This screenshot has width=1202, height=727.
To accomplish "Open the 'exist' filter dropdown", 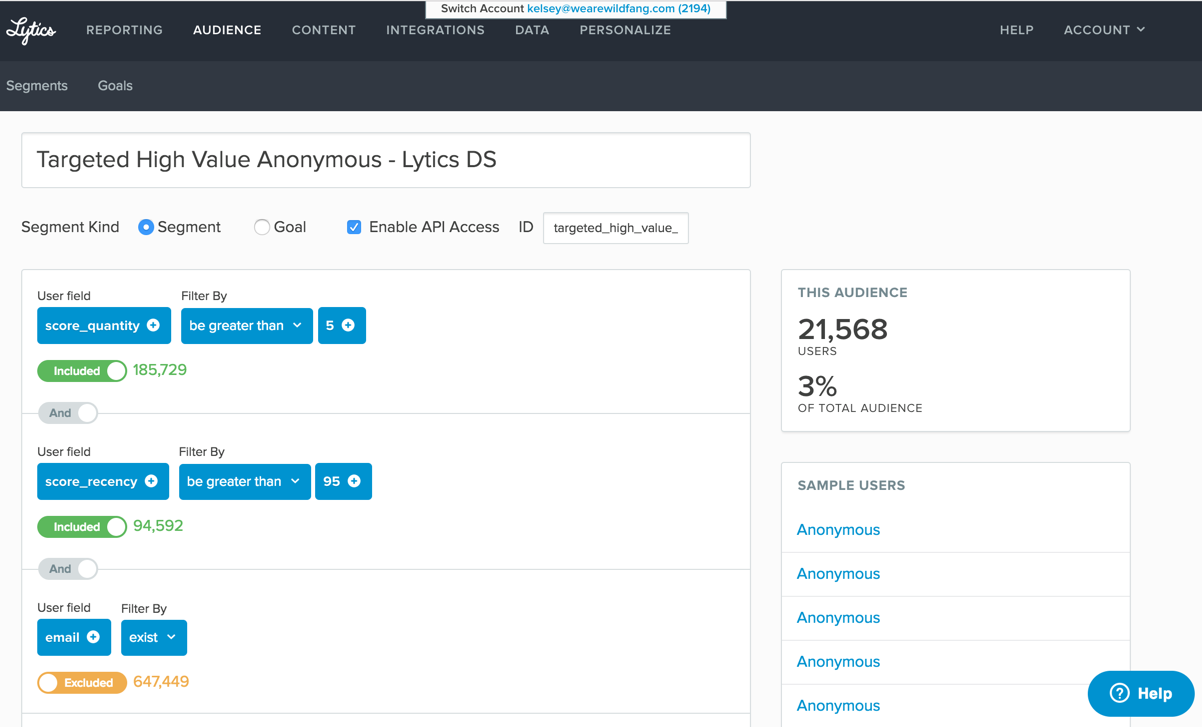I will click(153, 637).
